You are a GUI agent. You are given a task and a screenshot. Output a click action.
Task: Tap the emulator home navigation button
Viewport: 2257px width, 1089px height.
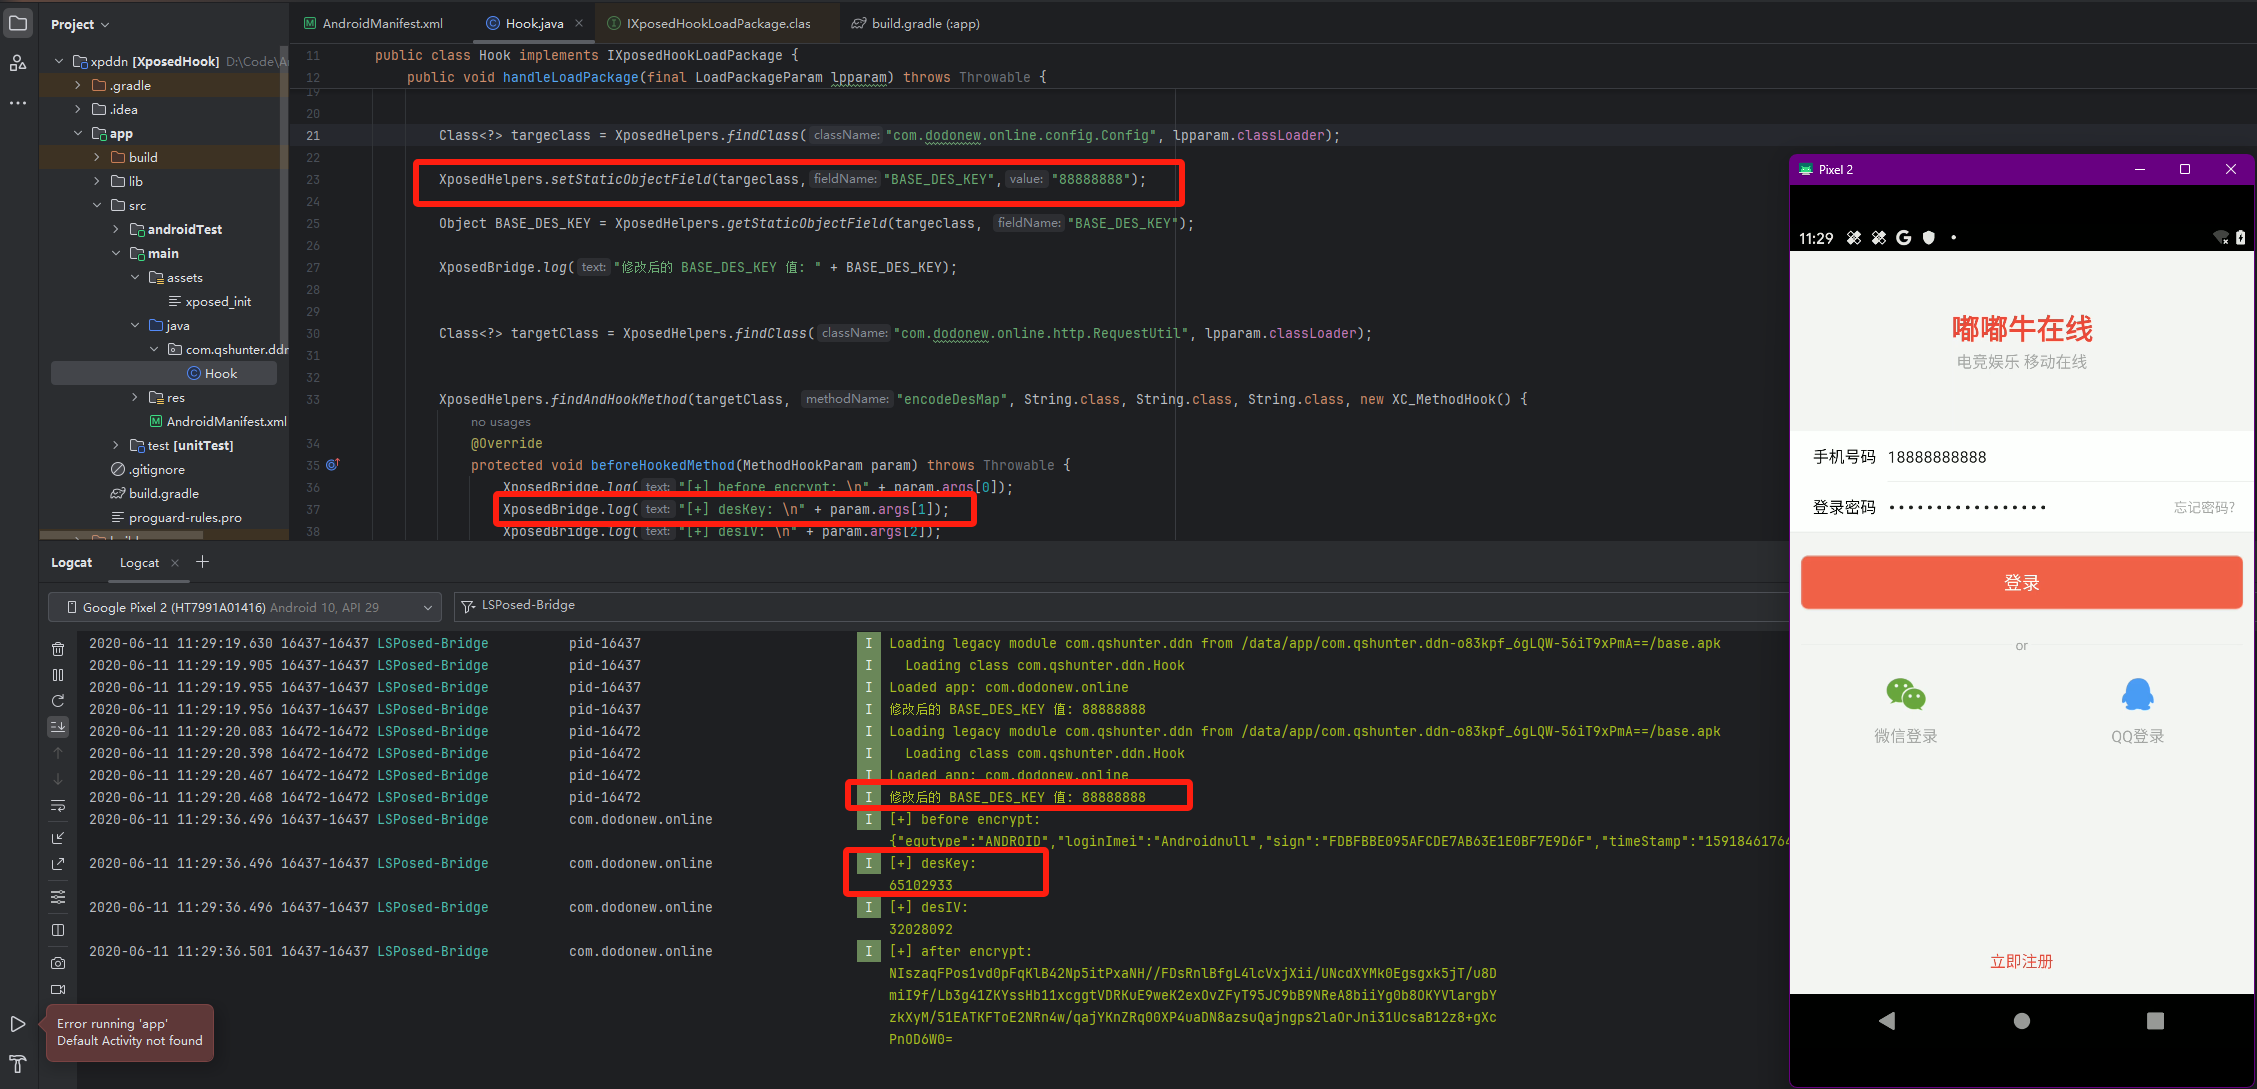coord(2021,1021)
